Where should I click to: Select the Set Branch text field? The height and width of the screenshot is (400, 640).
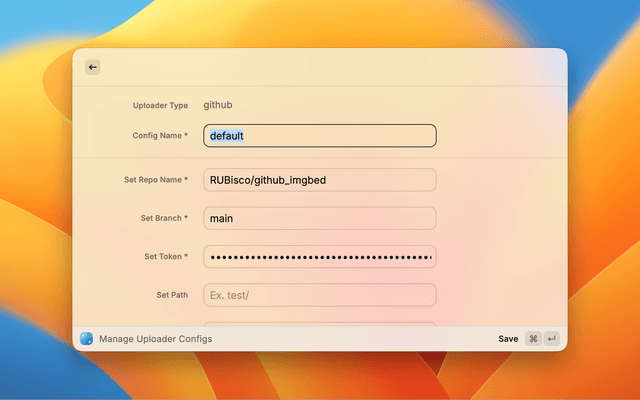click(x=320, y=218)
